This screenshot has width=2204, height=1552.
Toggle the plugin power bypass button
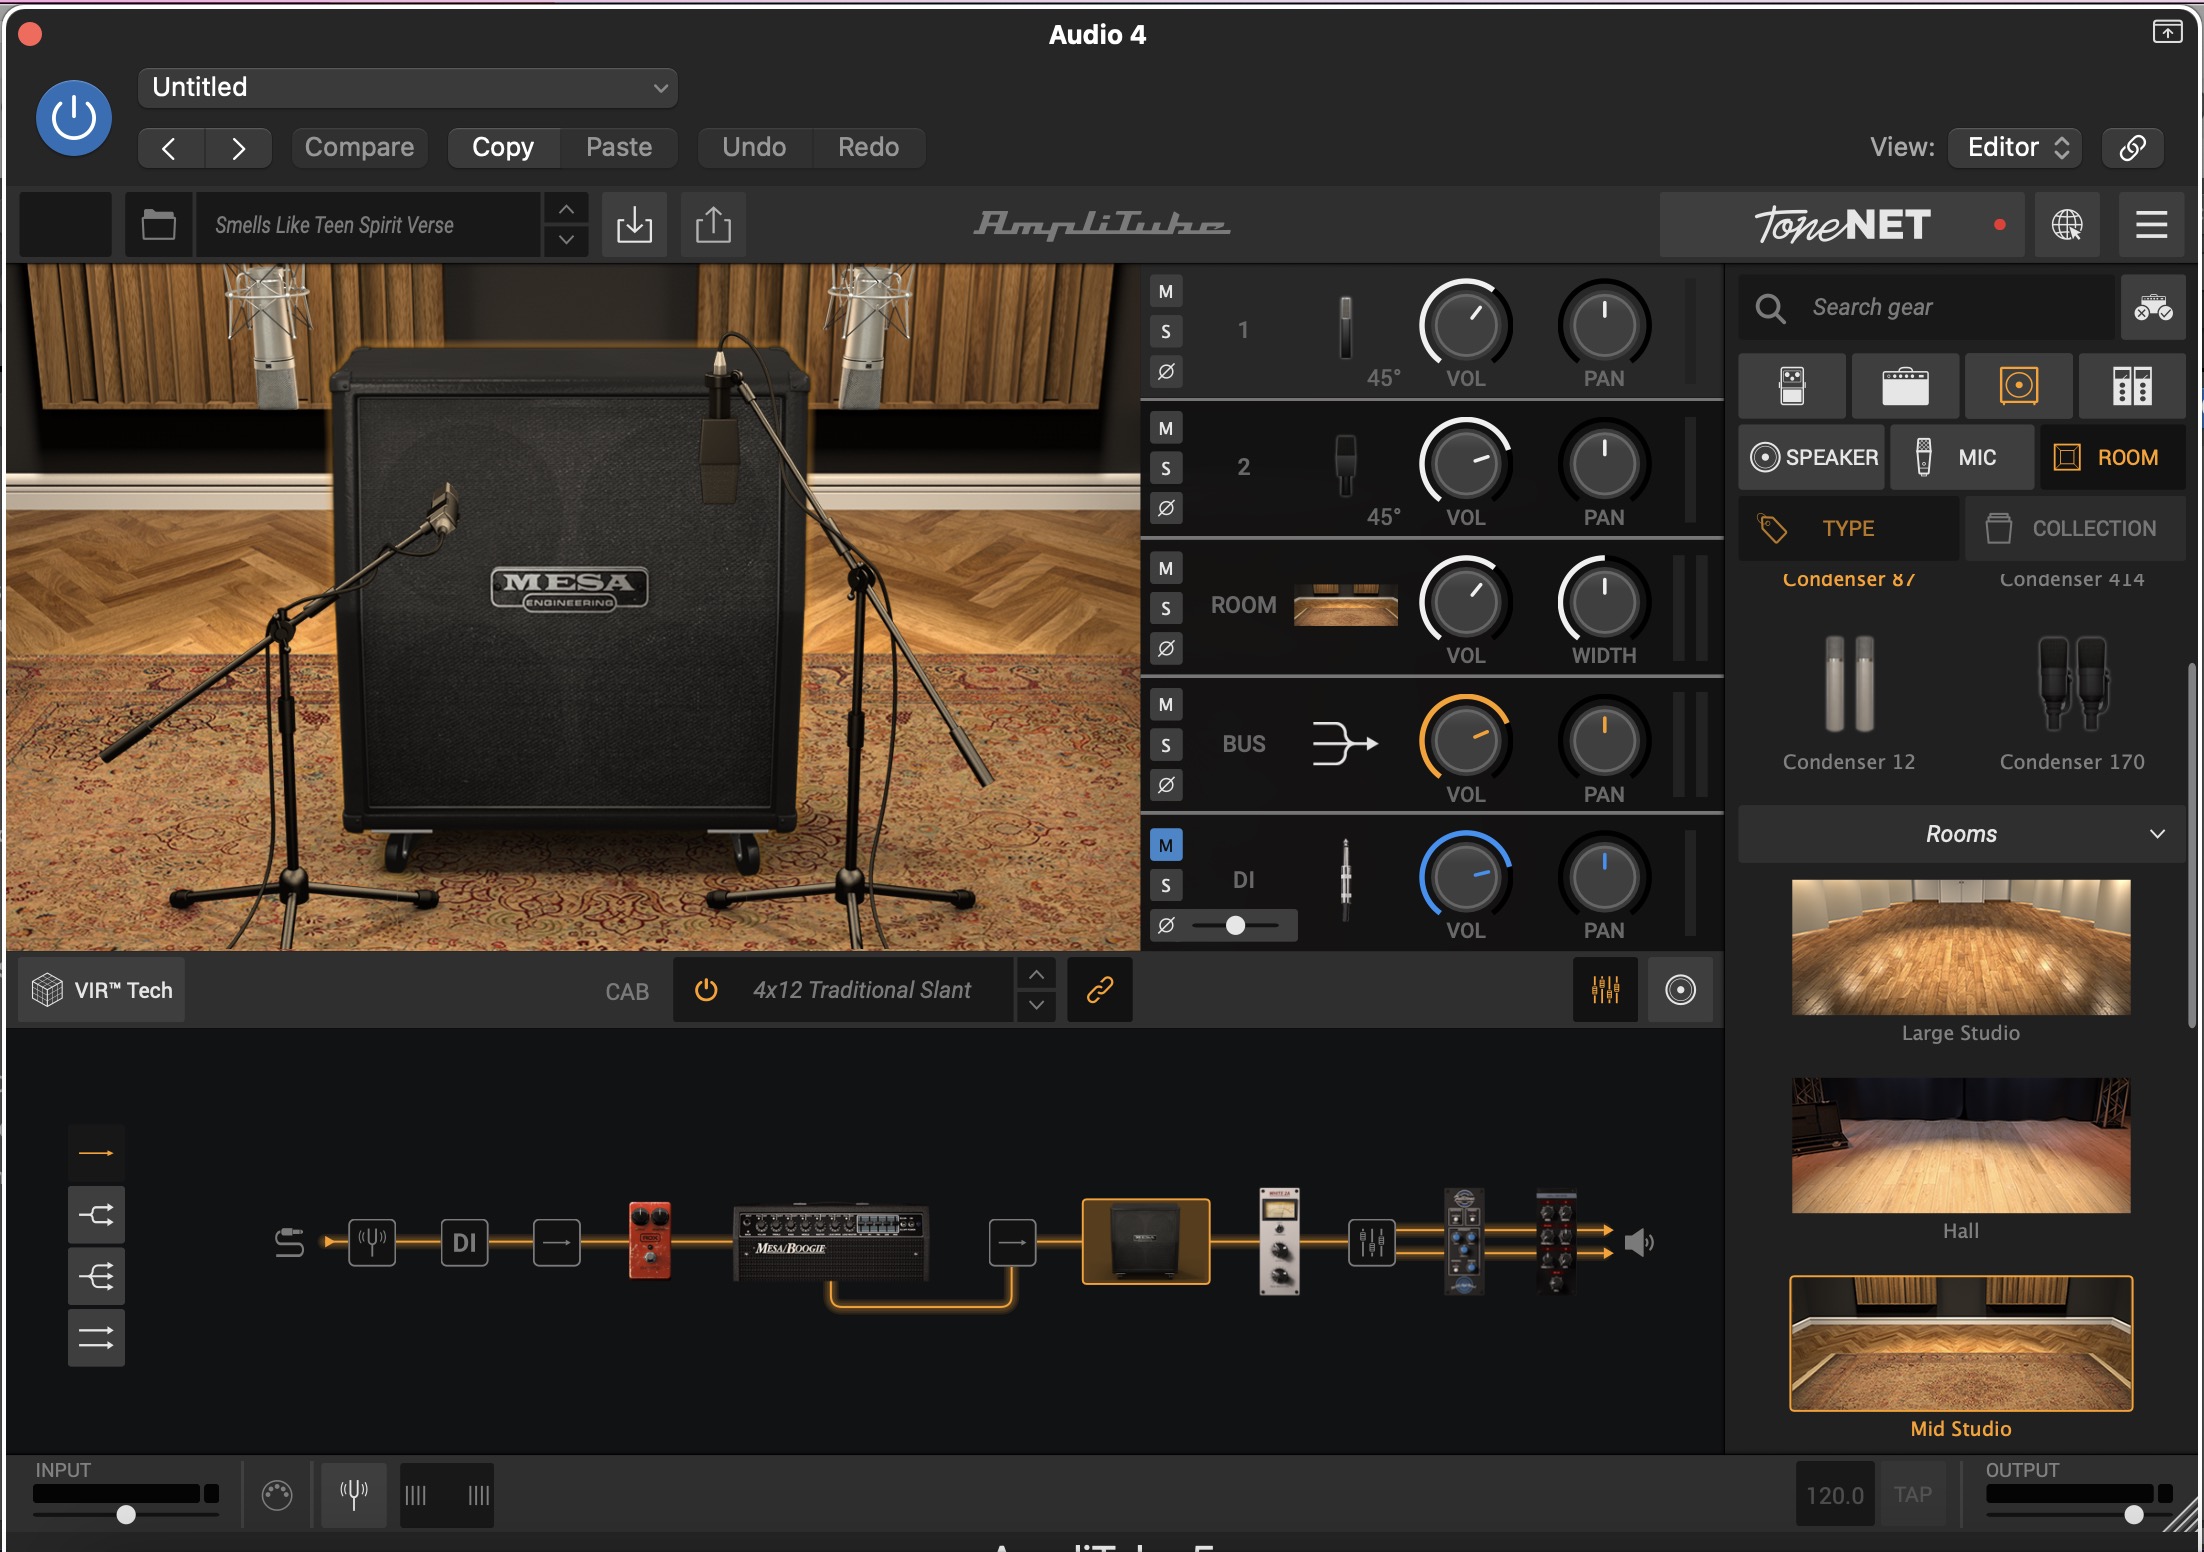[x=74, y=118]
